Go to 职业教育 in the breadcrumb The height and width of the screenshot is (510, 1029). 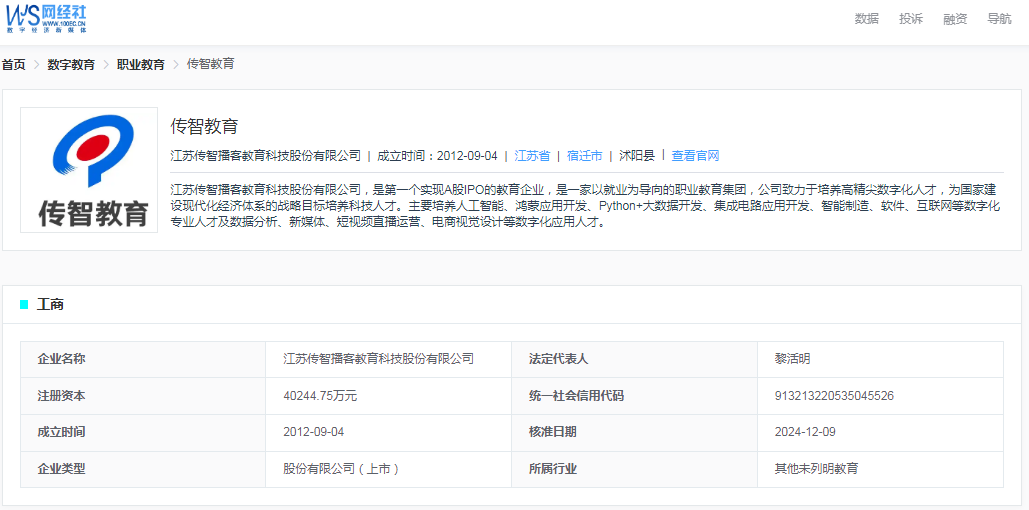141,64
